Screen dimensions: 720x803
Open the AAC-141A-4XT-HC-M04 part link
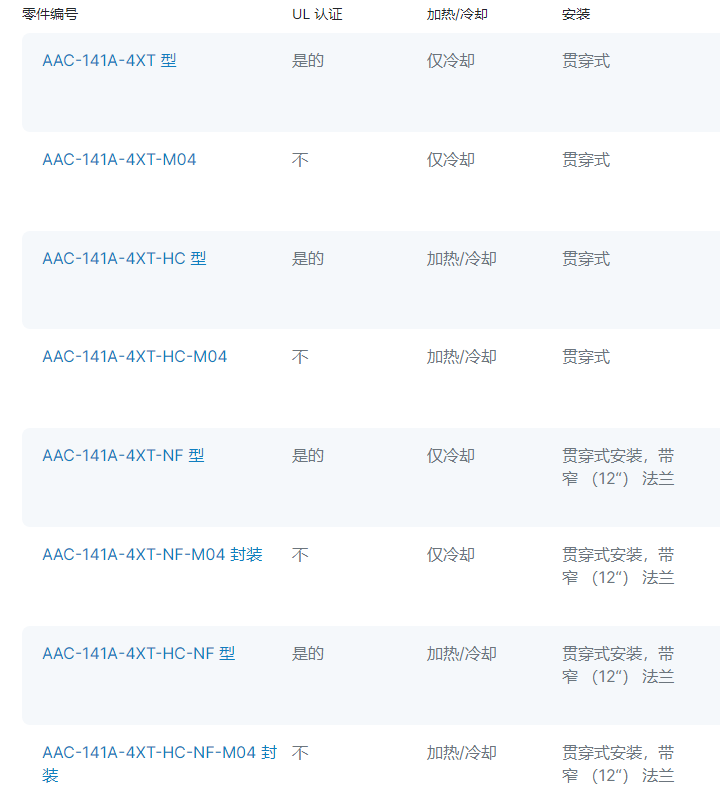pos(134,357)
